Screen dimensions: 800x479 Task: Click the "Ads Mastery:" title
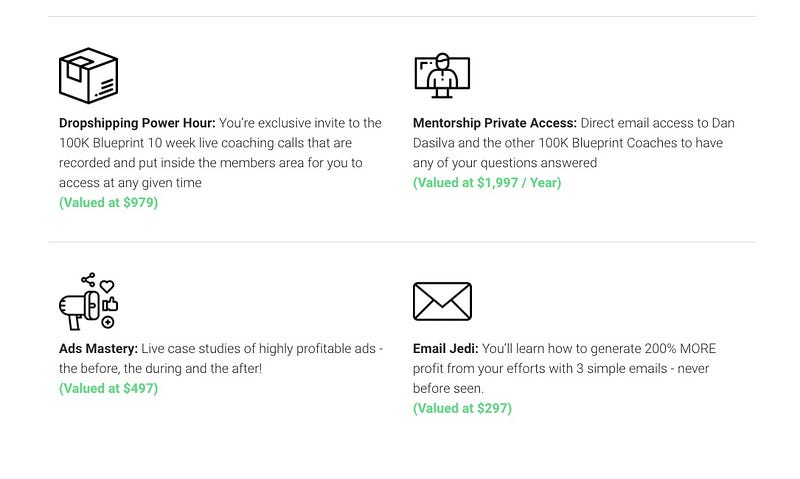[98, 349]
